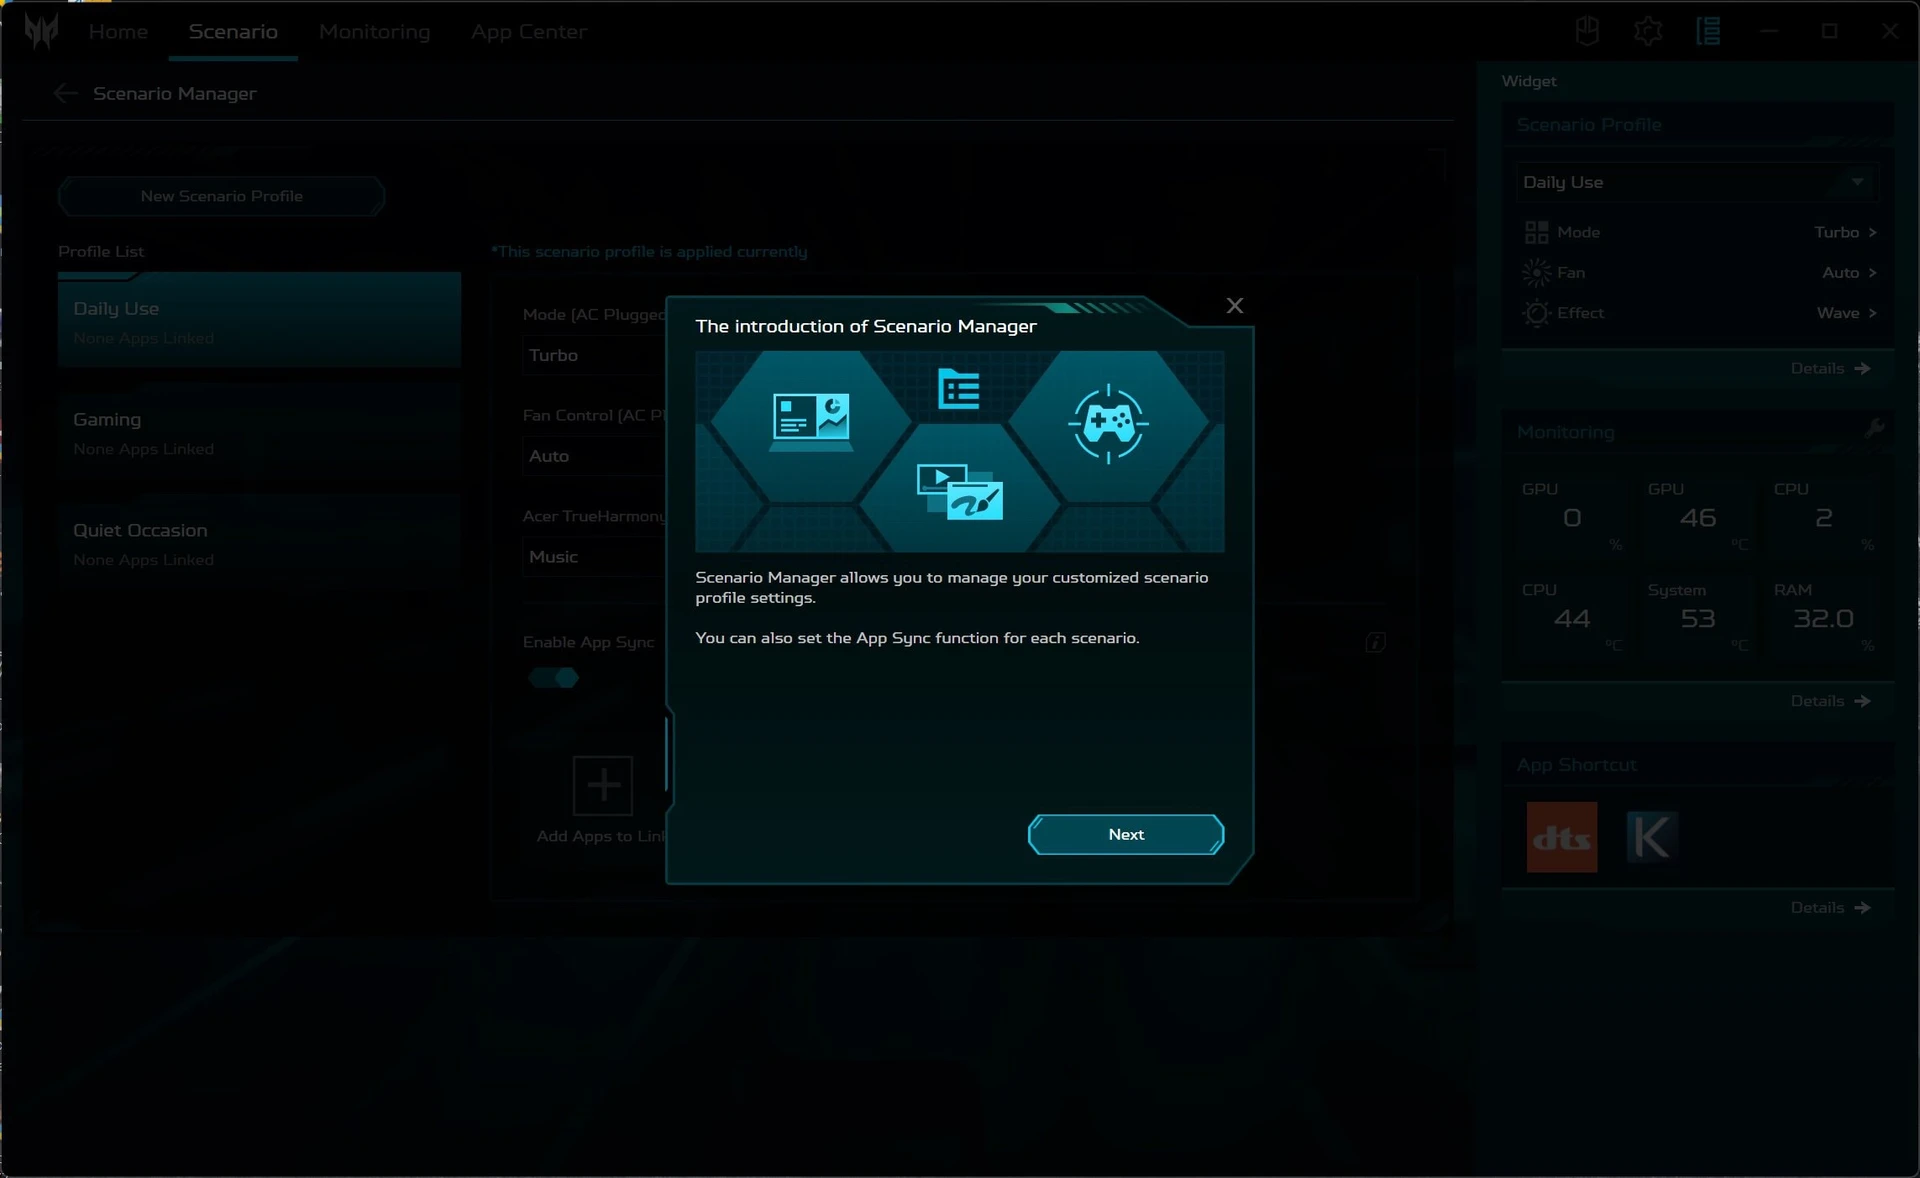Click the Next button in dialog
The width and height of the screenshot is (1920, 1178).
pyautogui.click(x=1126, y=834)
